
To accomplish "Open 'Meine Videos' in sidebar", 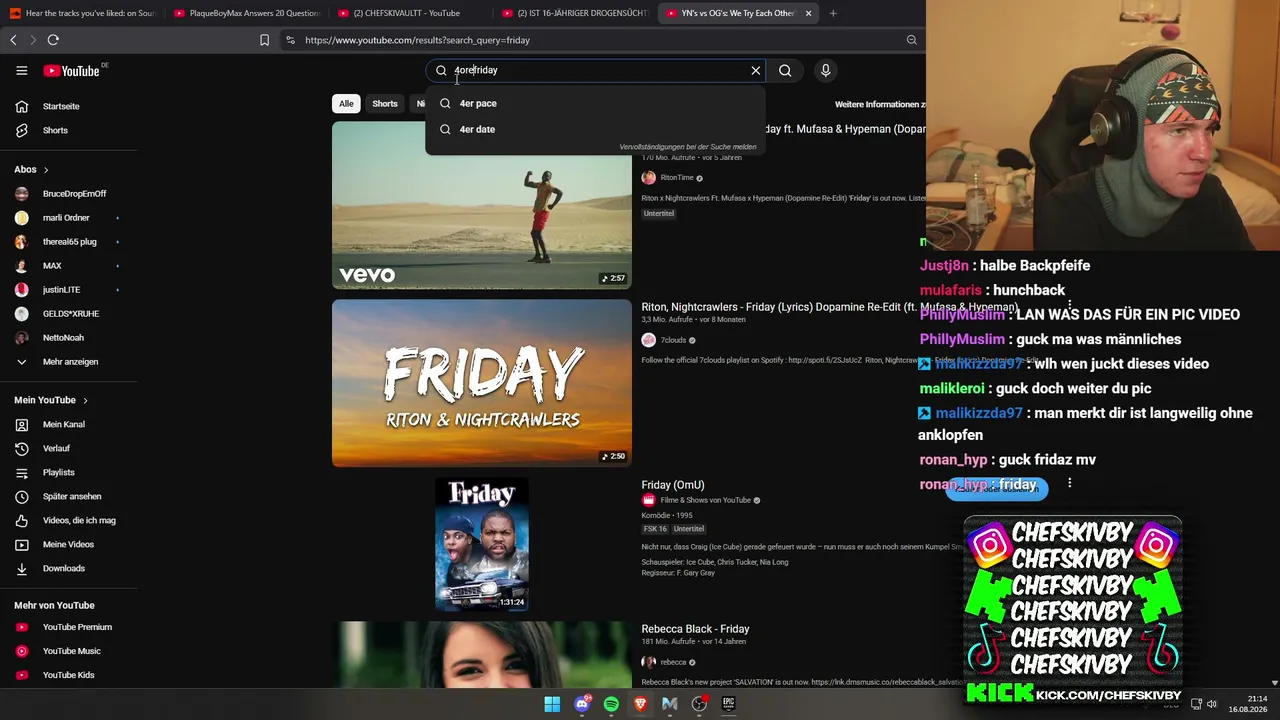I will pyautogui.click(x=68, y=544).
